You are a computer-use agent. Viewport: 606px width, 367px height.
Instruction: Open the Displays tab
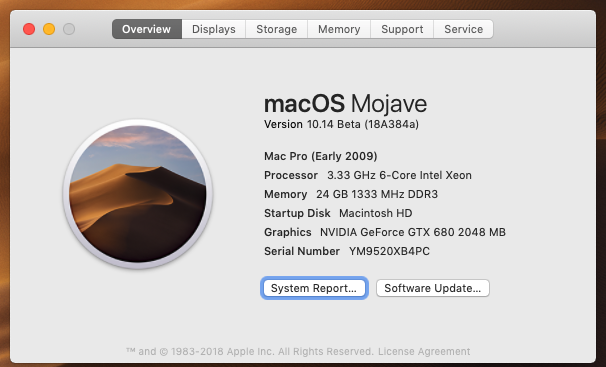pyautogui.click(x=214, y=29)
